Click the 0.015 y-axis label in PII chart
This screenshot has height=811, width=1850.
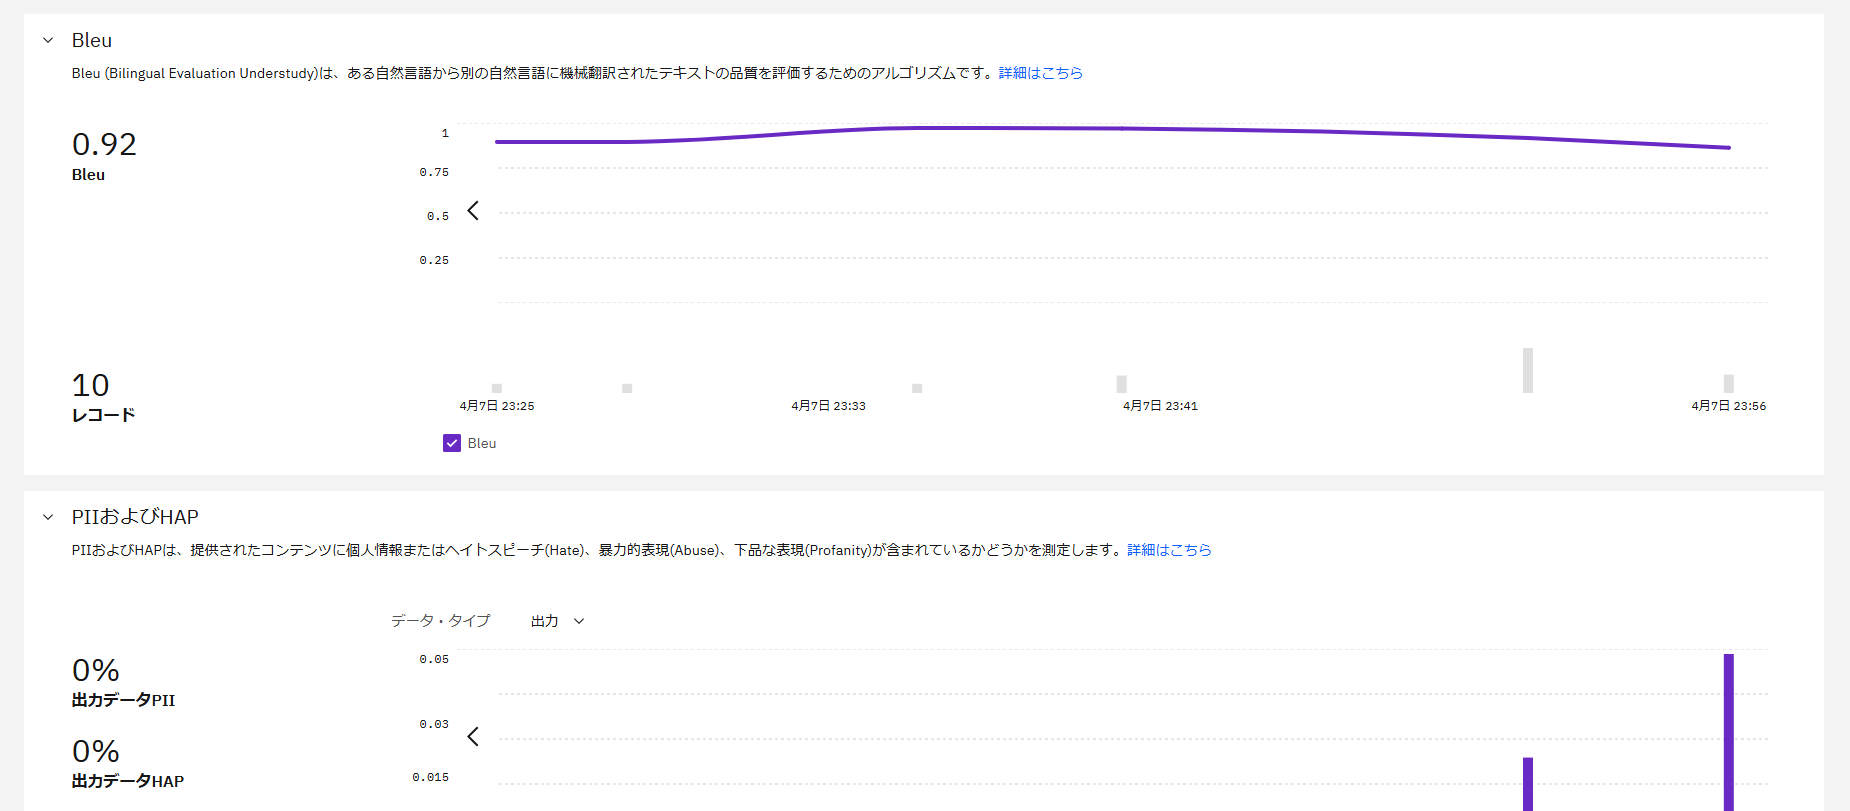pos(431,777)
